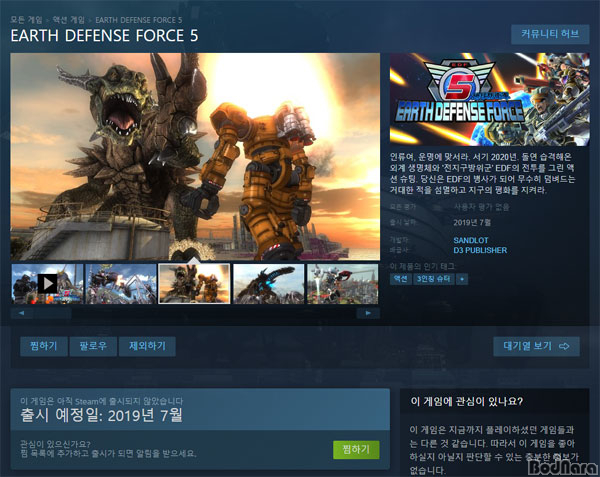Select the city battle screenshot thumbnail
This screenshot has height=477, width=600.
342,283
